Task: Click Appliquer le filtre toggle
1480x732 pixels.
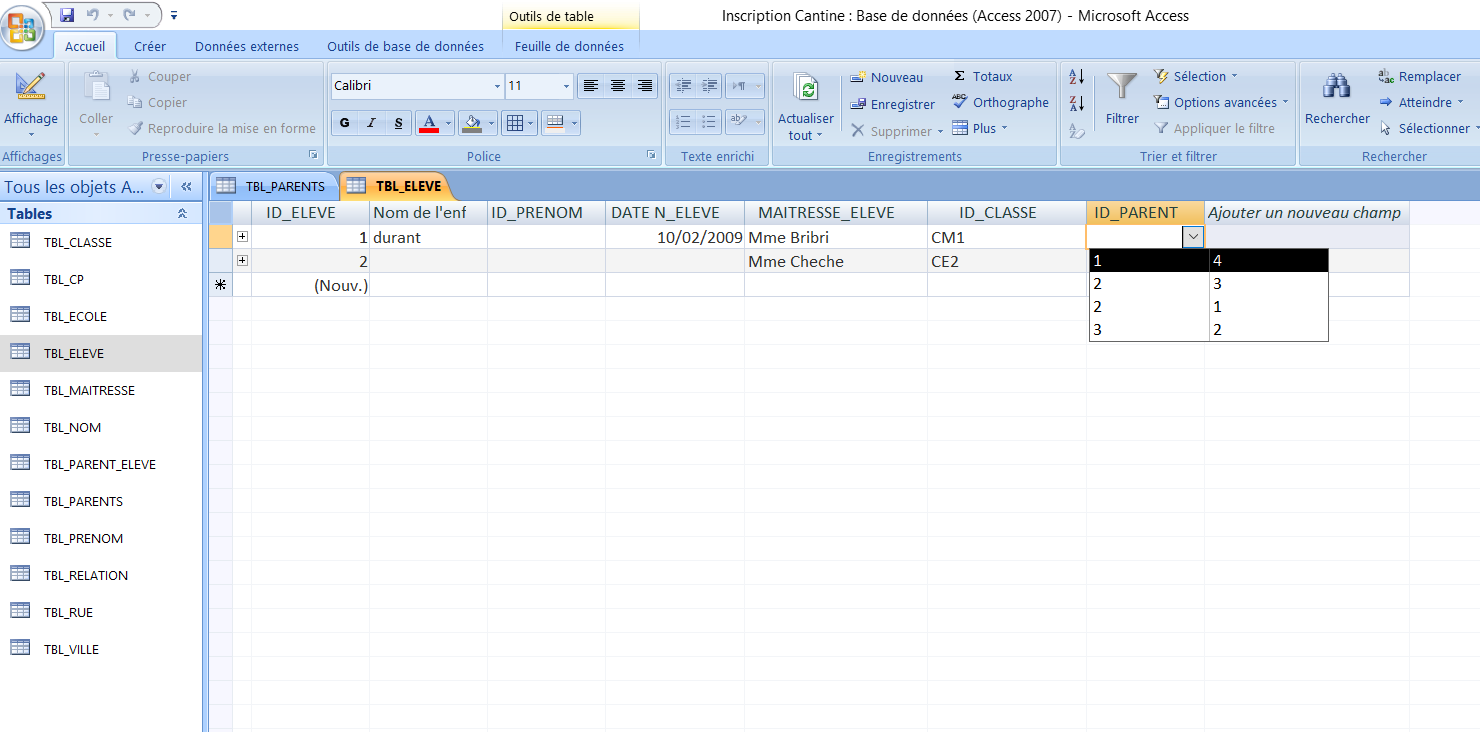Action: (1214, 128)
